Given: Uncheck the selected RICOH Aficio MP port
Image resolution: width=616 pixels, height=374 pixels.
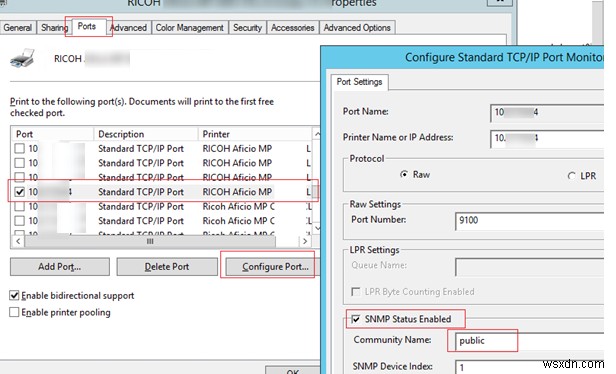Looking at the screenshot, I should coord(20,192).
